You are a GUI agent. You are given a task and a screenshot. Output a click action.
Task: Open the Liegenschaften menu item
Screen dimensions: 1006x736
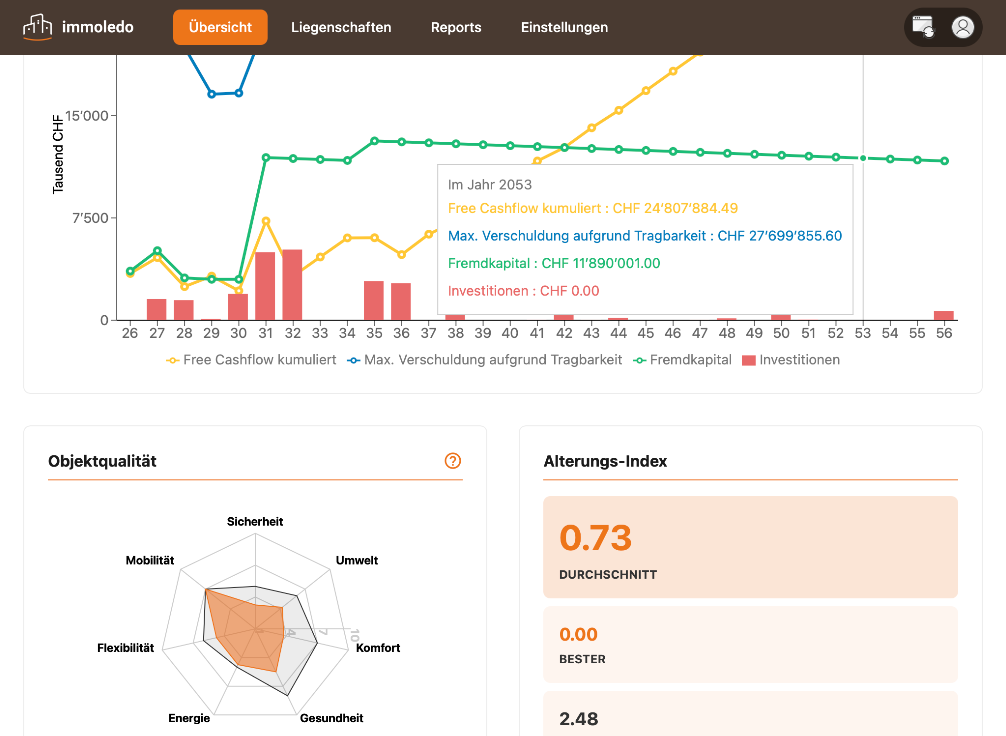[341, 27]
